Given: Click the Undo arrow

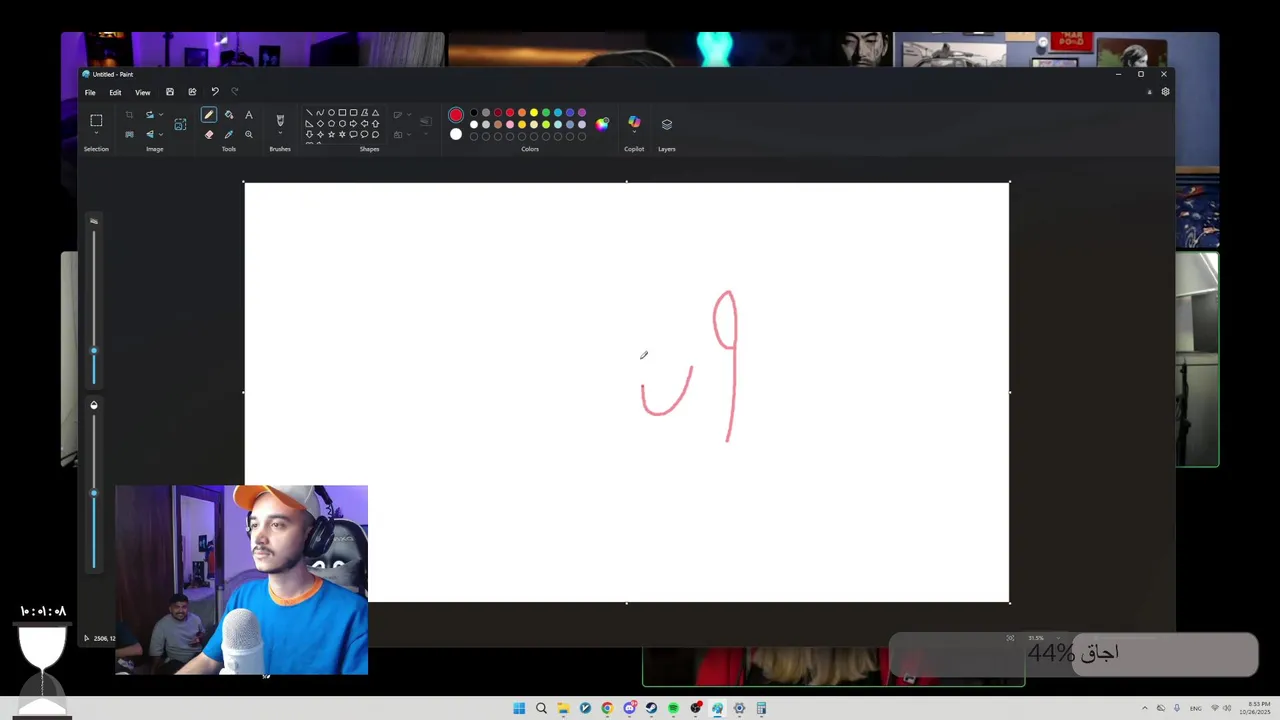Looking at the screenshot, I should [214, 92].
